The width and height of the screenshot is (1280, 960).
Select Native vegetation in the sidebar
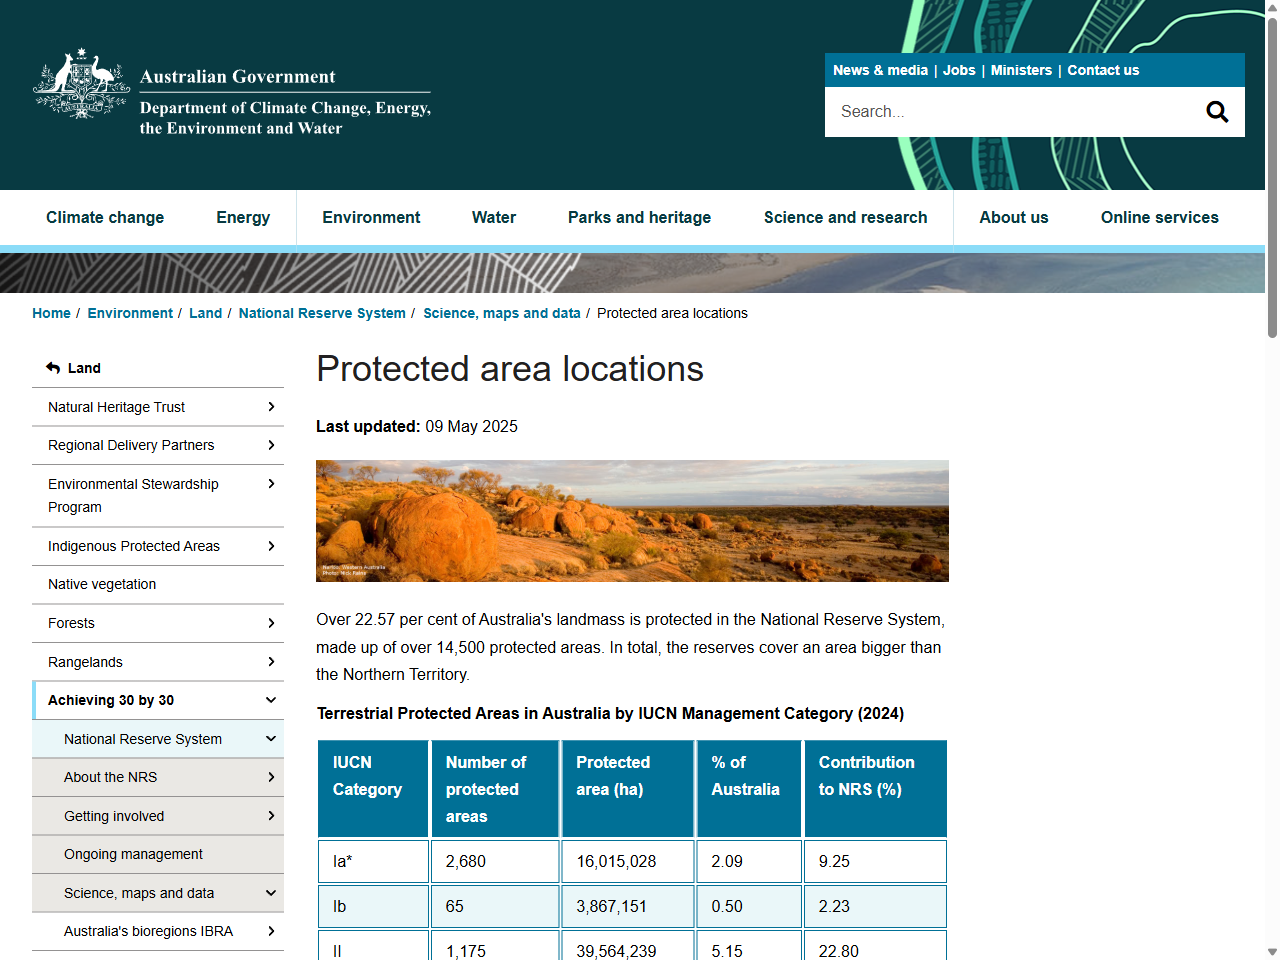pos(102,584)
